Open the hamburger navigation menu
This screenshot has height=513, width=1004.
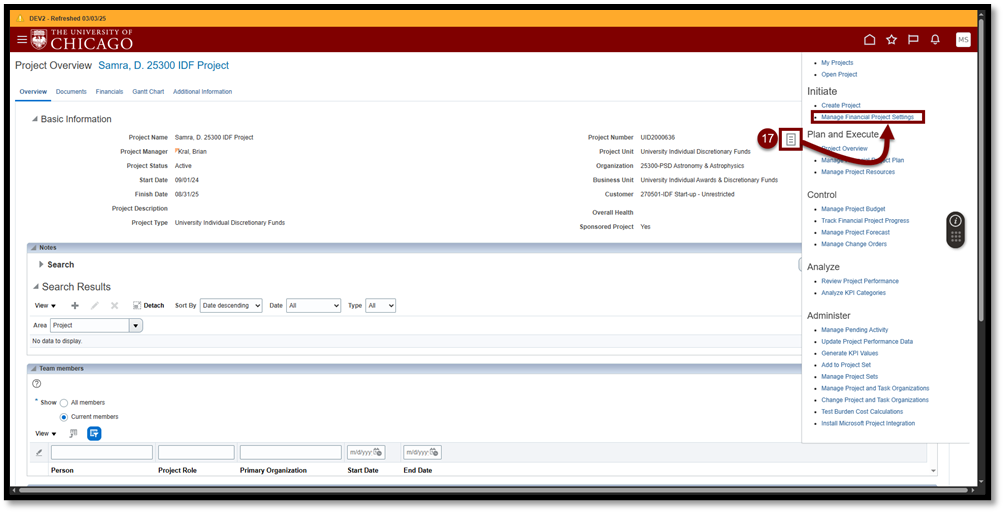[22, 40]
